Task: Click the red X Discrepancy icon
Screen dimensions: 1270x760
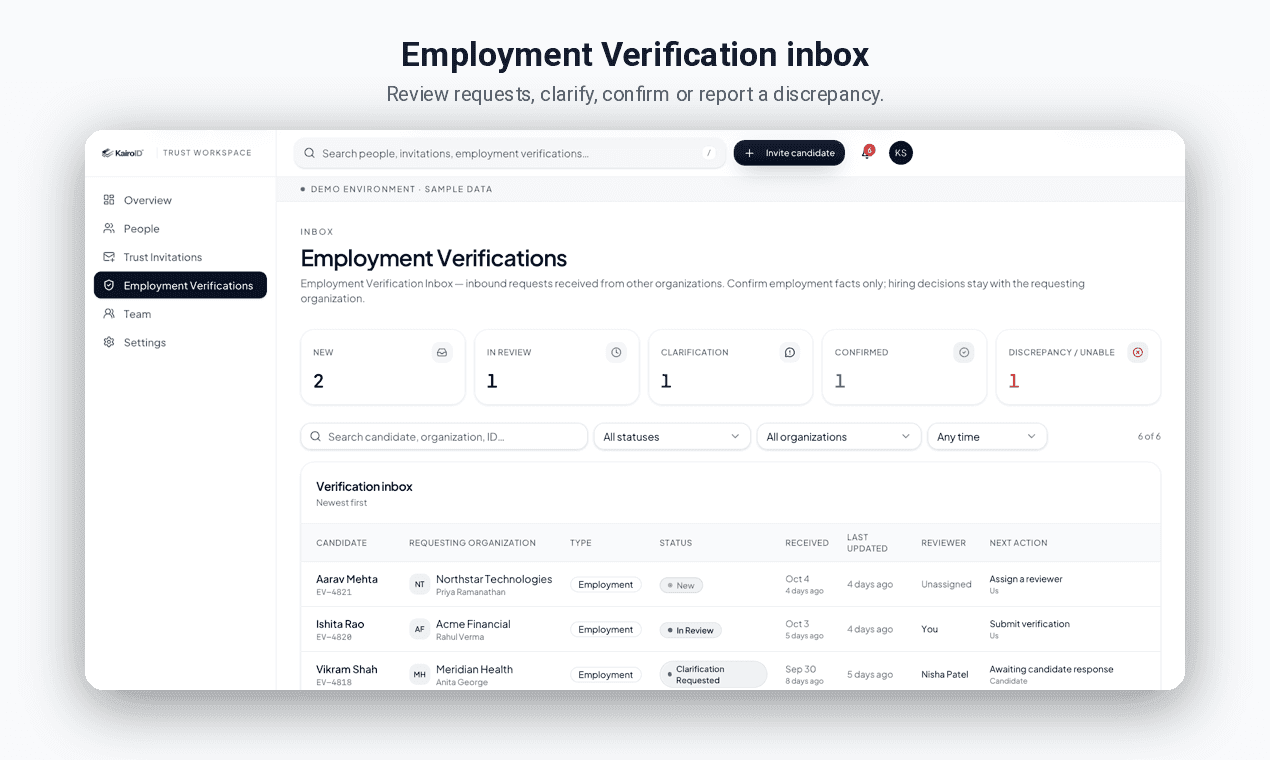Action: click(1138, 352)
